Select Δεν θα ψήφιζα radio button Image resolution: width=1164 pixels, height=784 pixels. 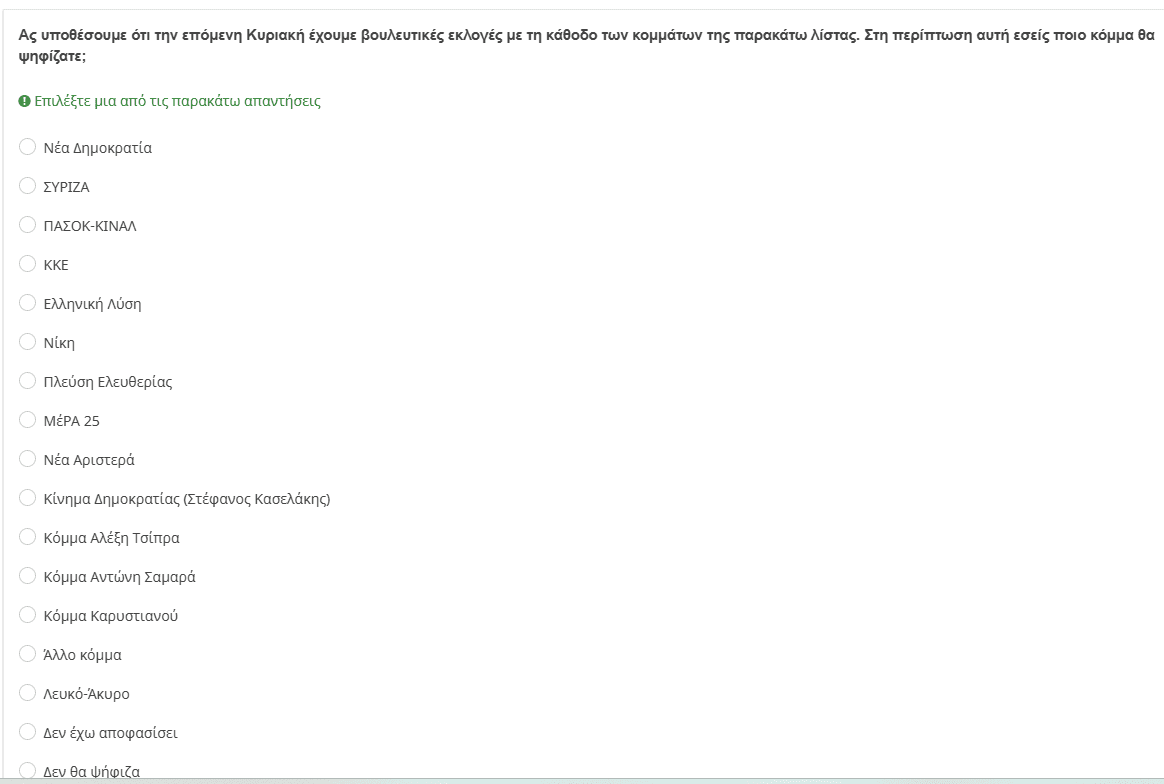[x=28, y=771]
